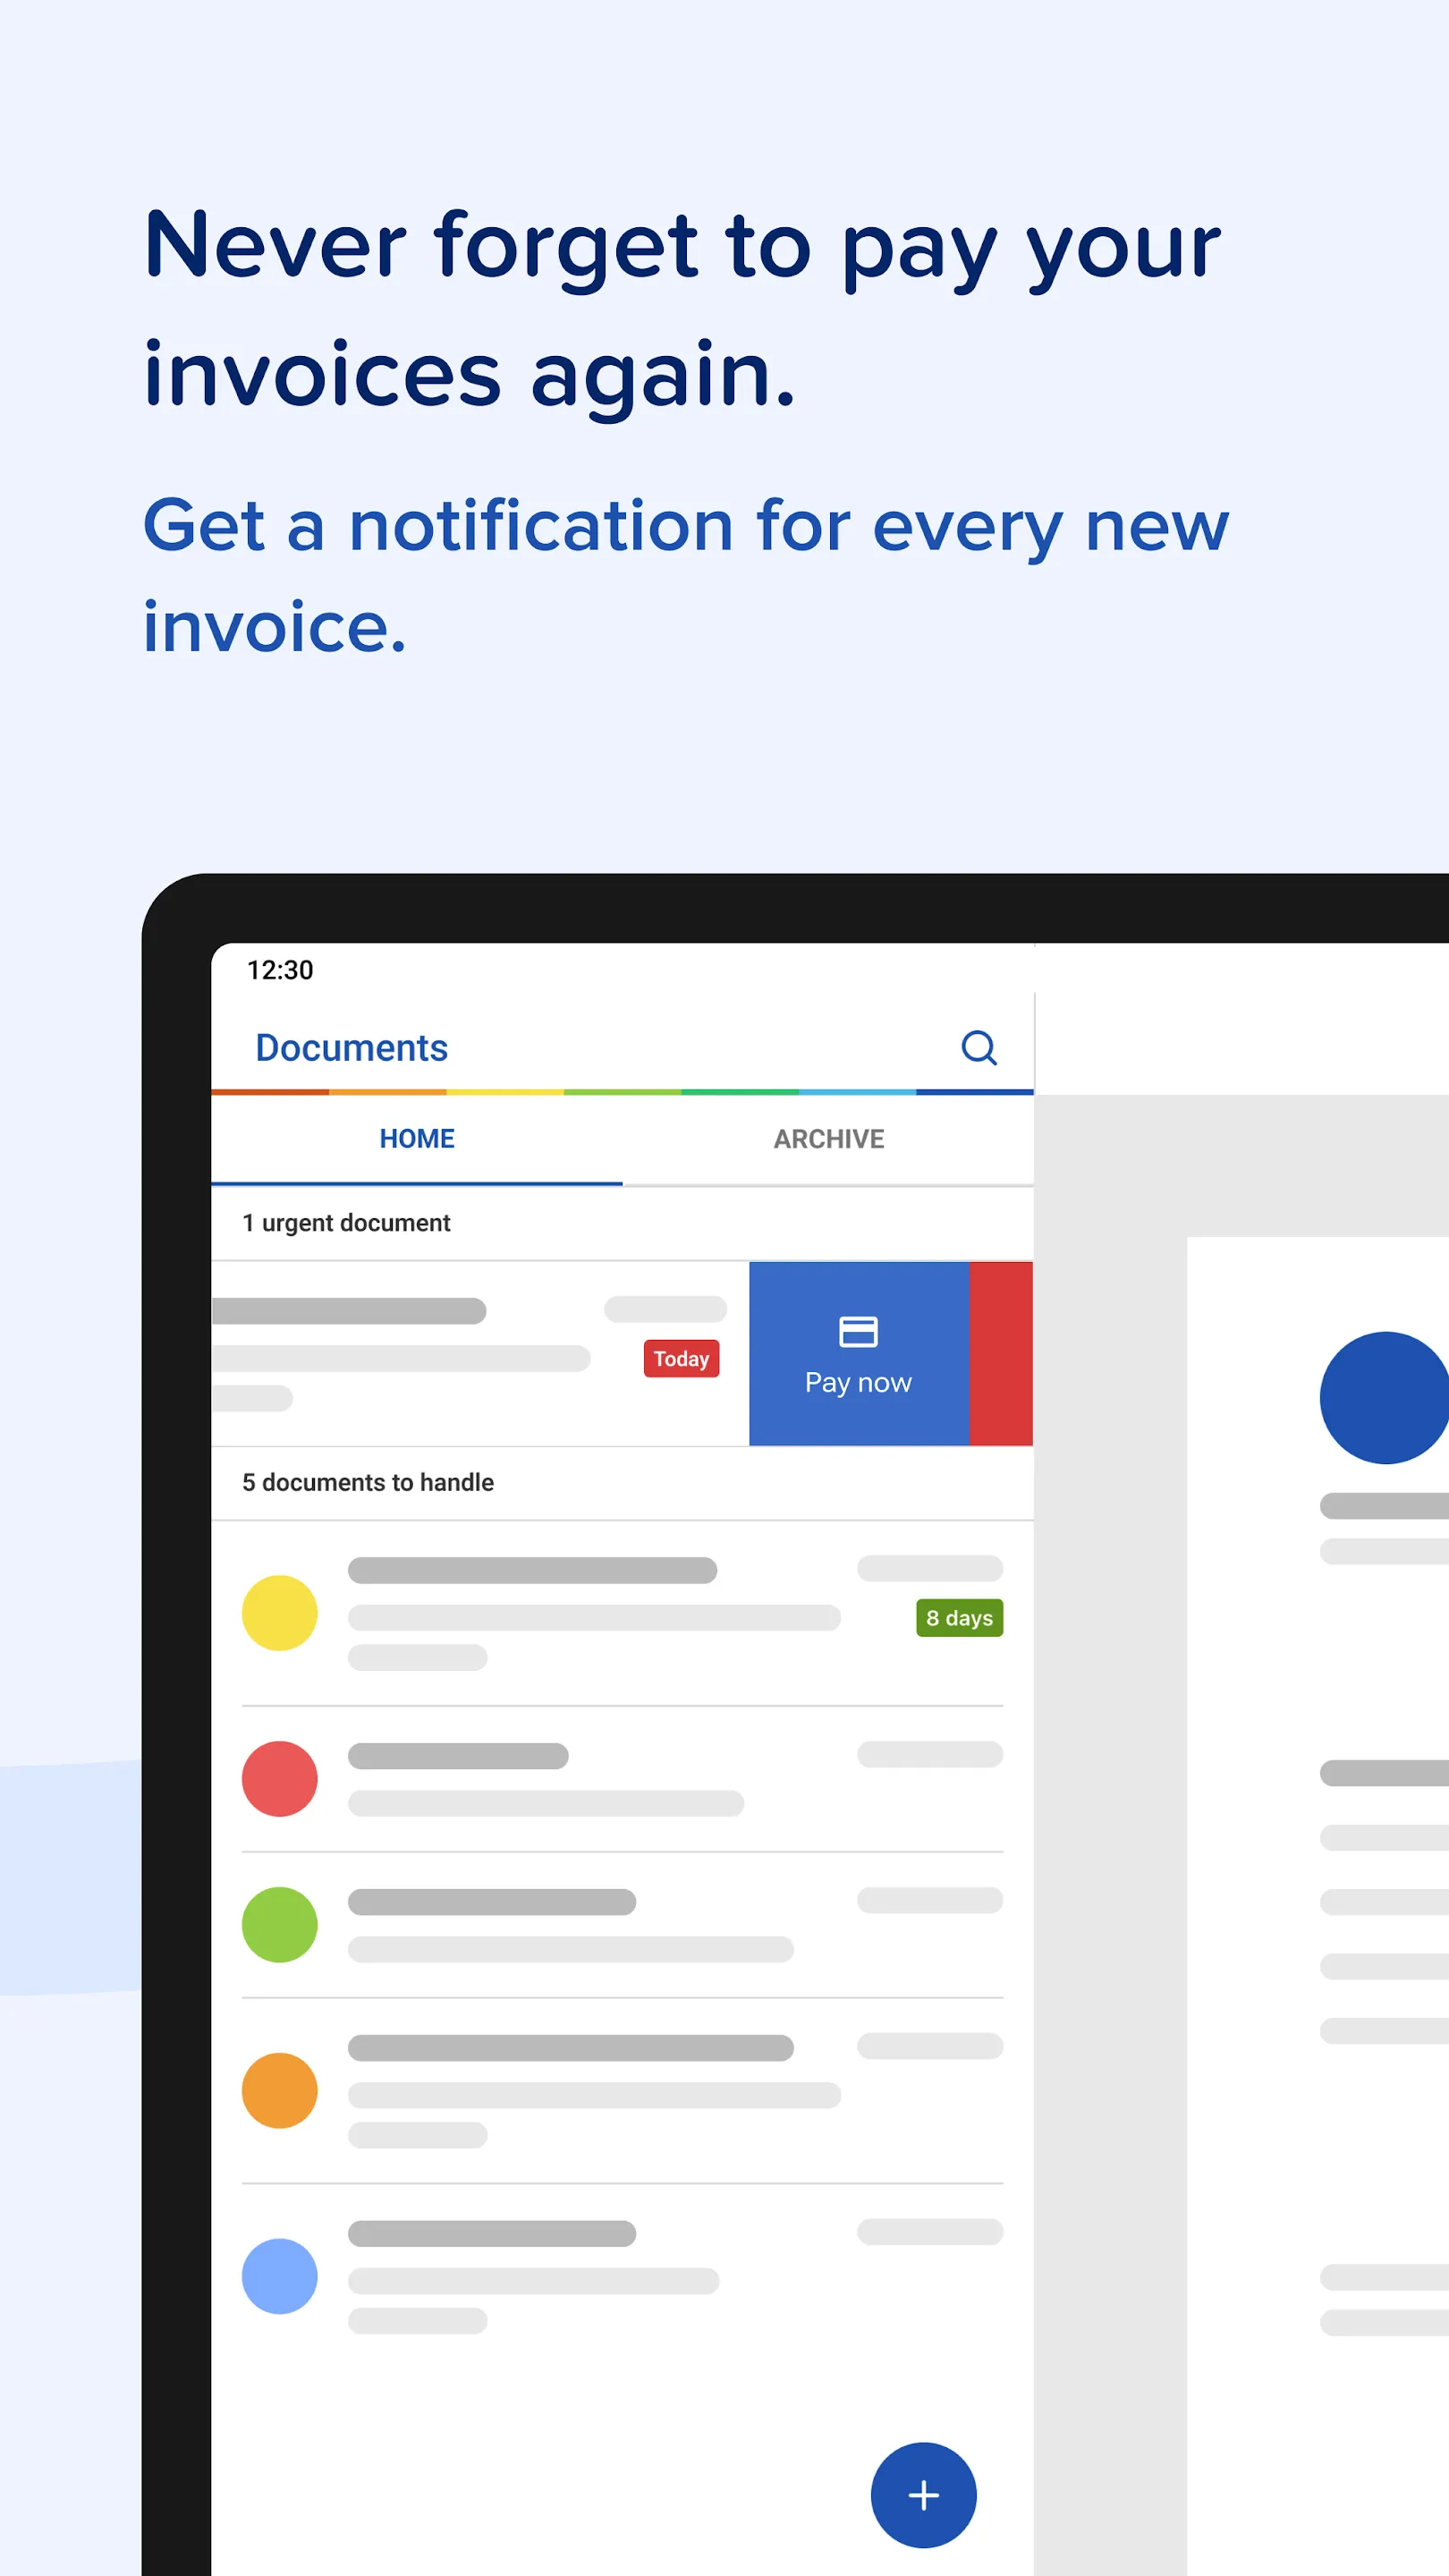Click the Documents title
The width and height of the screenshot is (1449, 2576).
[352, 1048]
